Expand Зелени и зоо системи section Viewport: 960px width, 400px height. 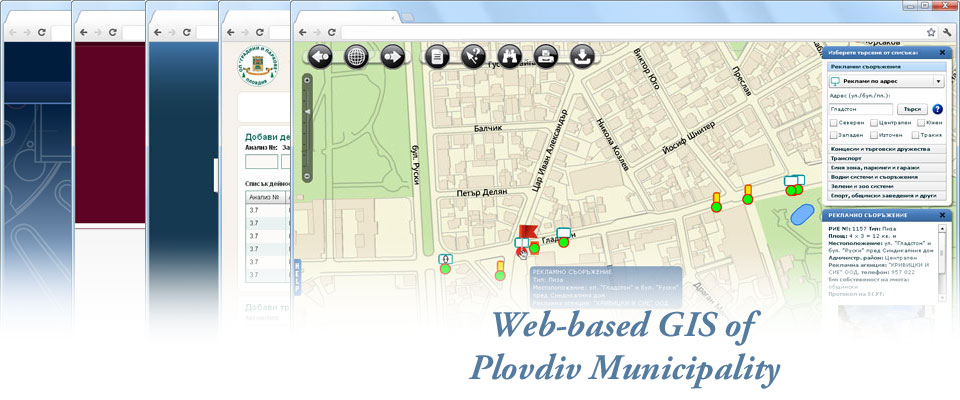click(x=887, y=186)
